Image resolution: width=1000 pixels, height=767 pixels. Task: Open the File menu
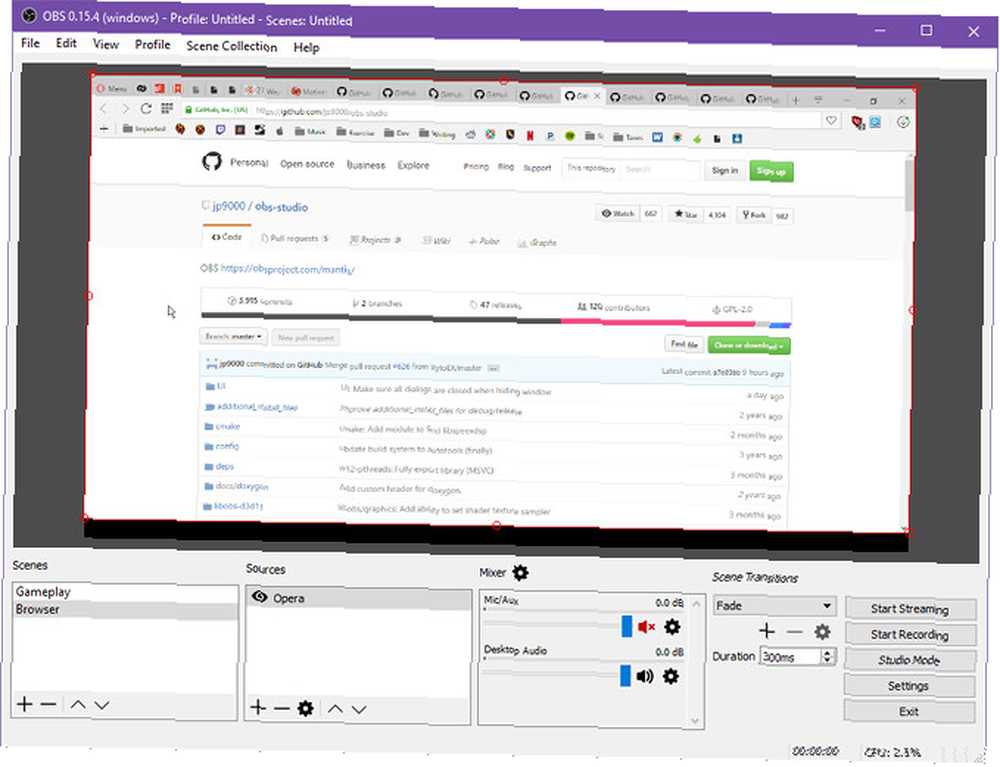[x=30, y=43]
